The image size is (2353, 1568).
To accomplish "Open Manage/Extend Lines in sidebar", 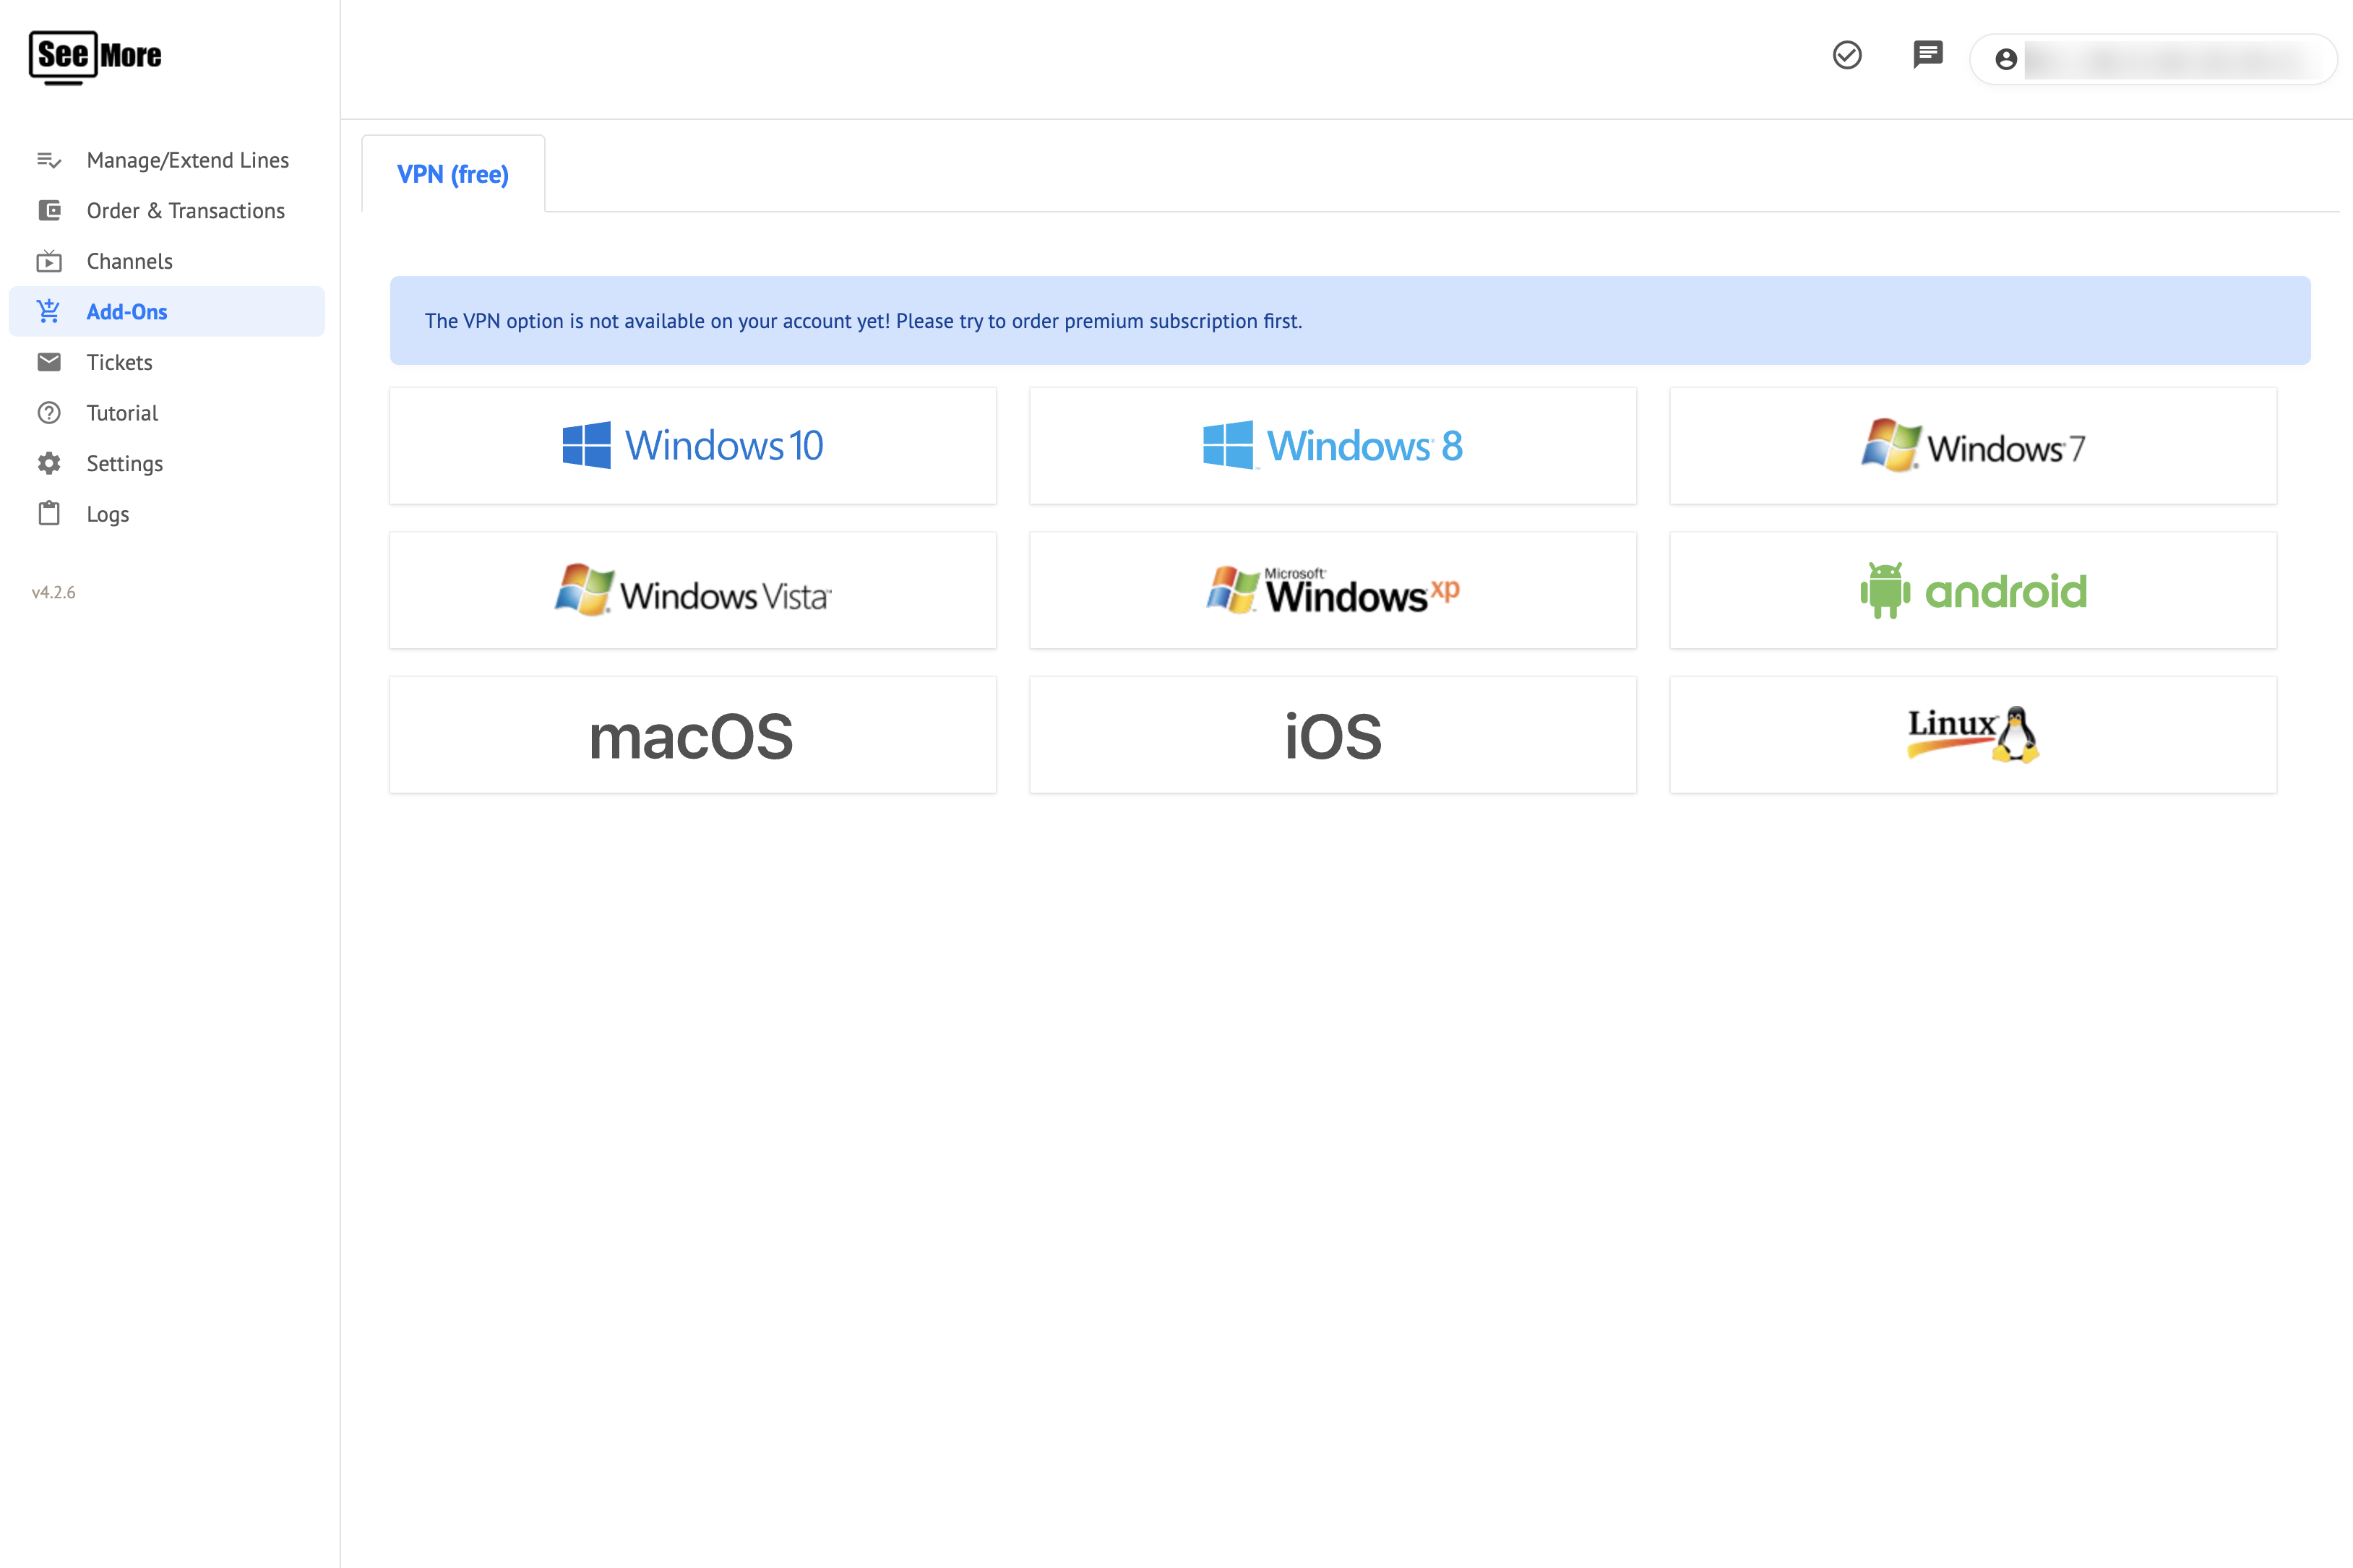I will (x=187, y=160).
